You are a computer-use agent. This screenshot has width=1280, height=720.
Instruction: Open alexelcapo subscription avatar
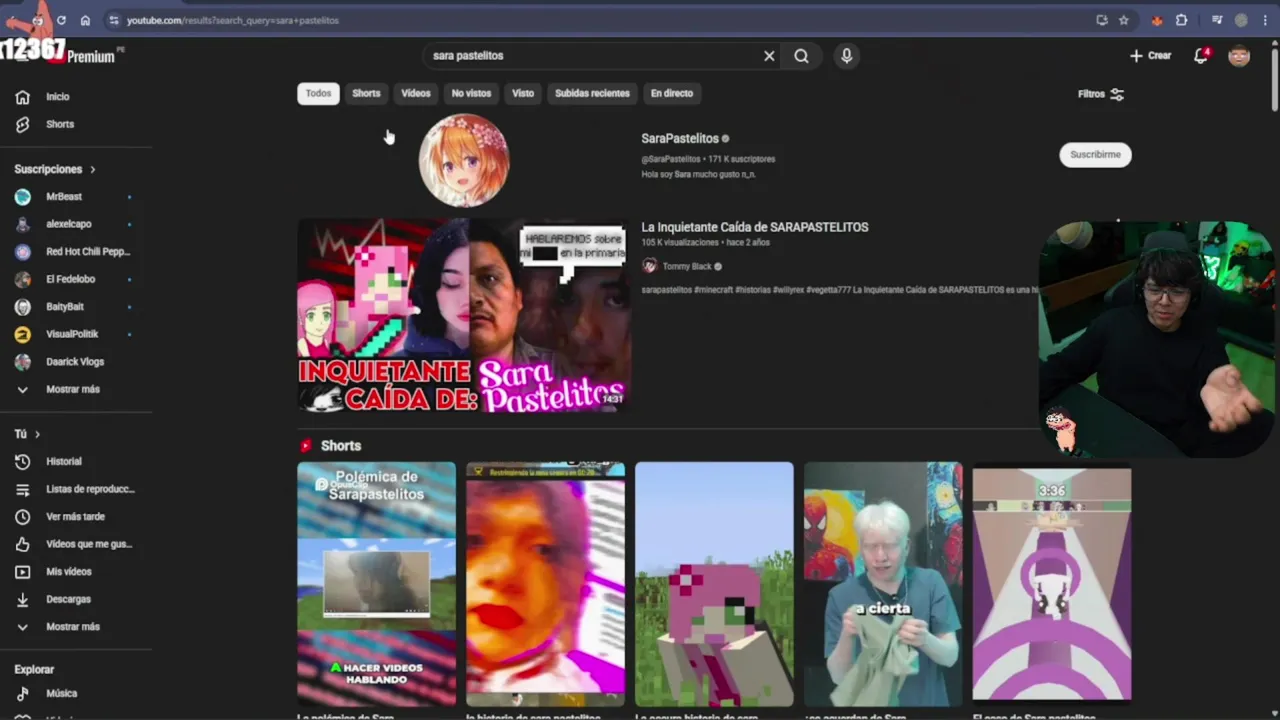coord(22,224)
